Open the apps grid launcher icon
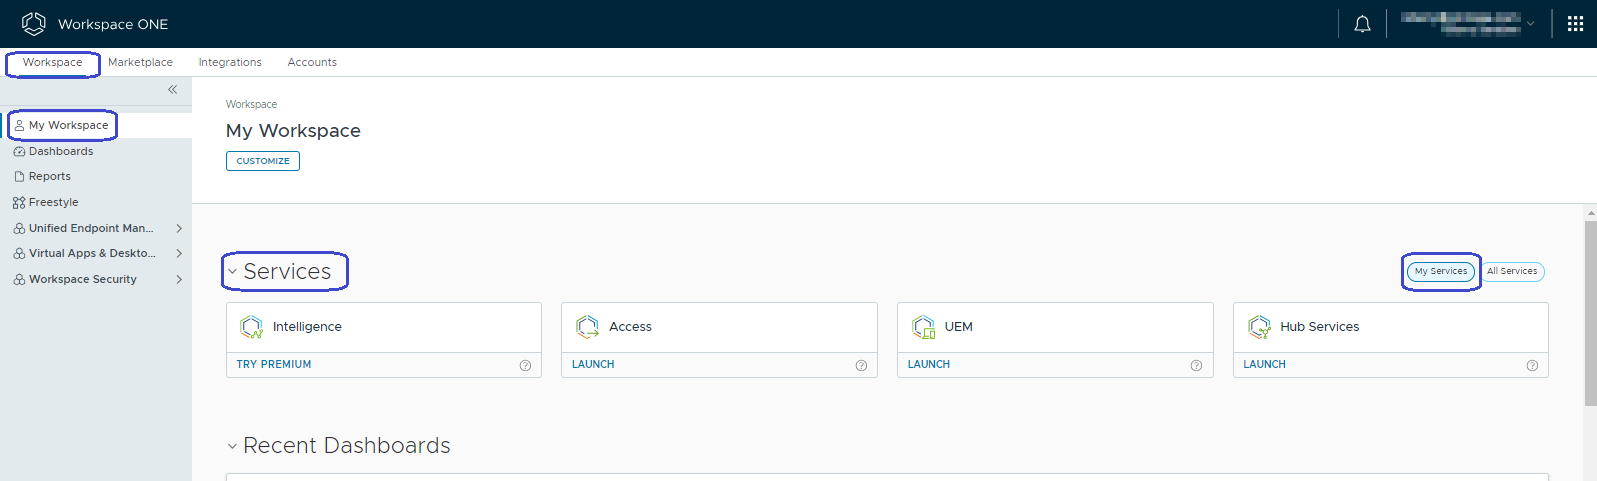This screenshot has height=481, width=1597. point(1575,24)
